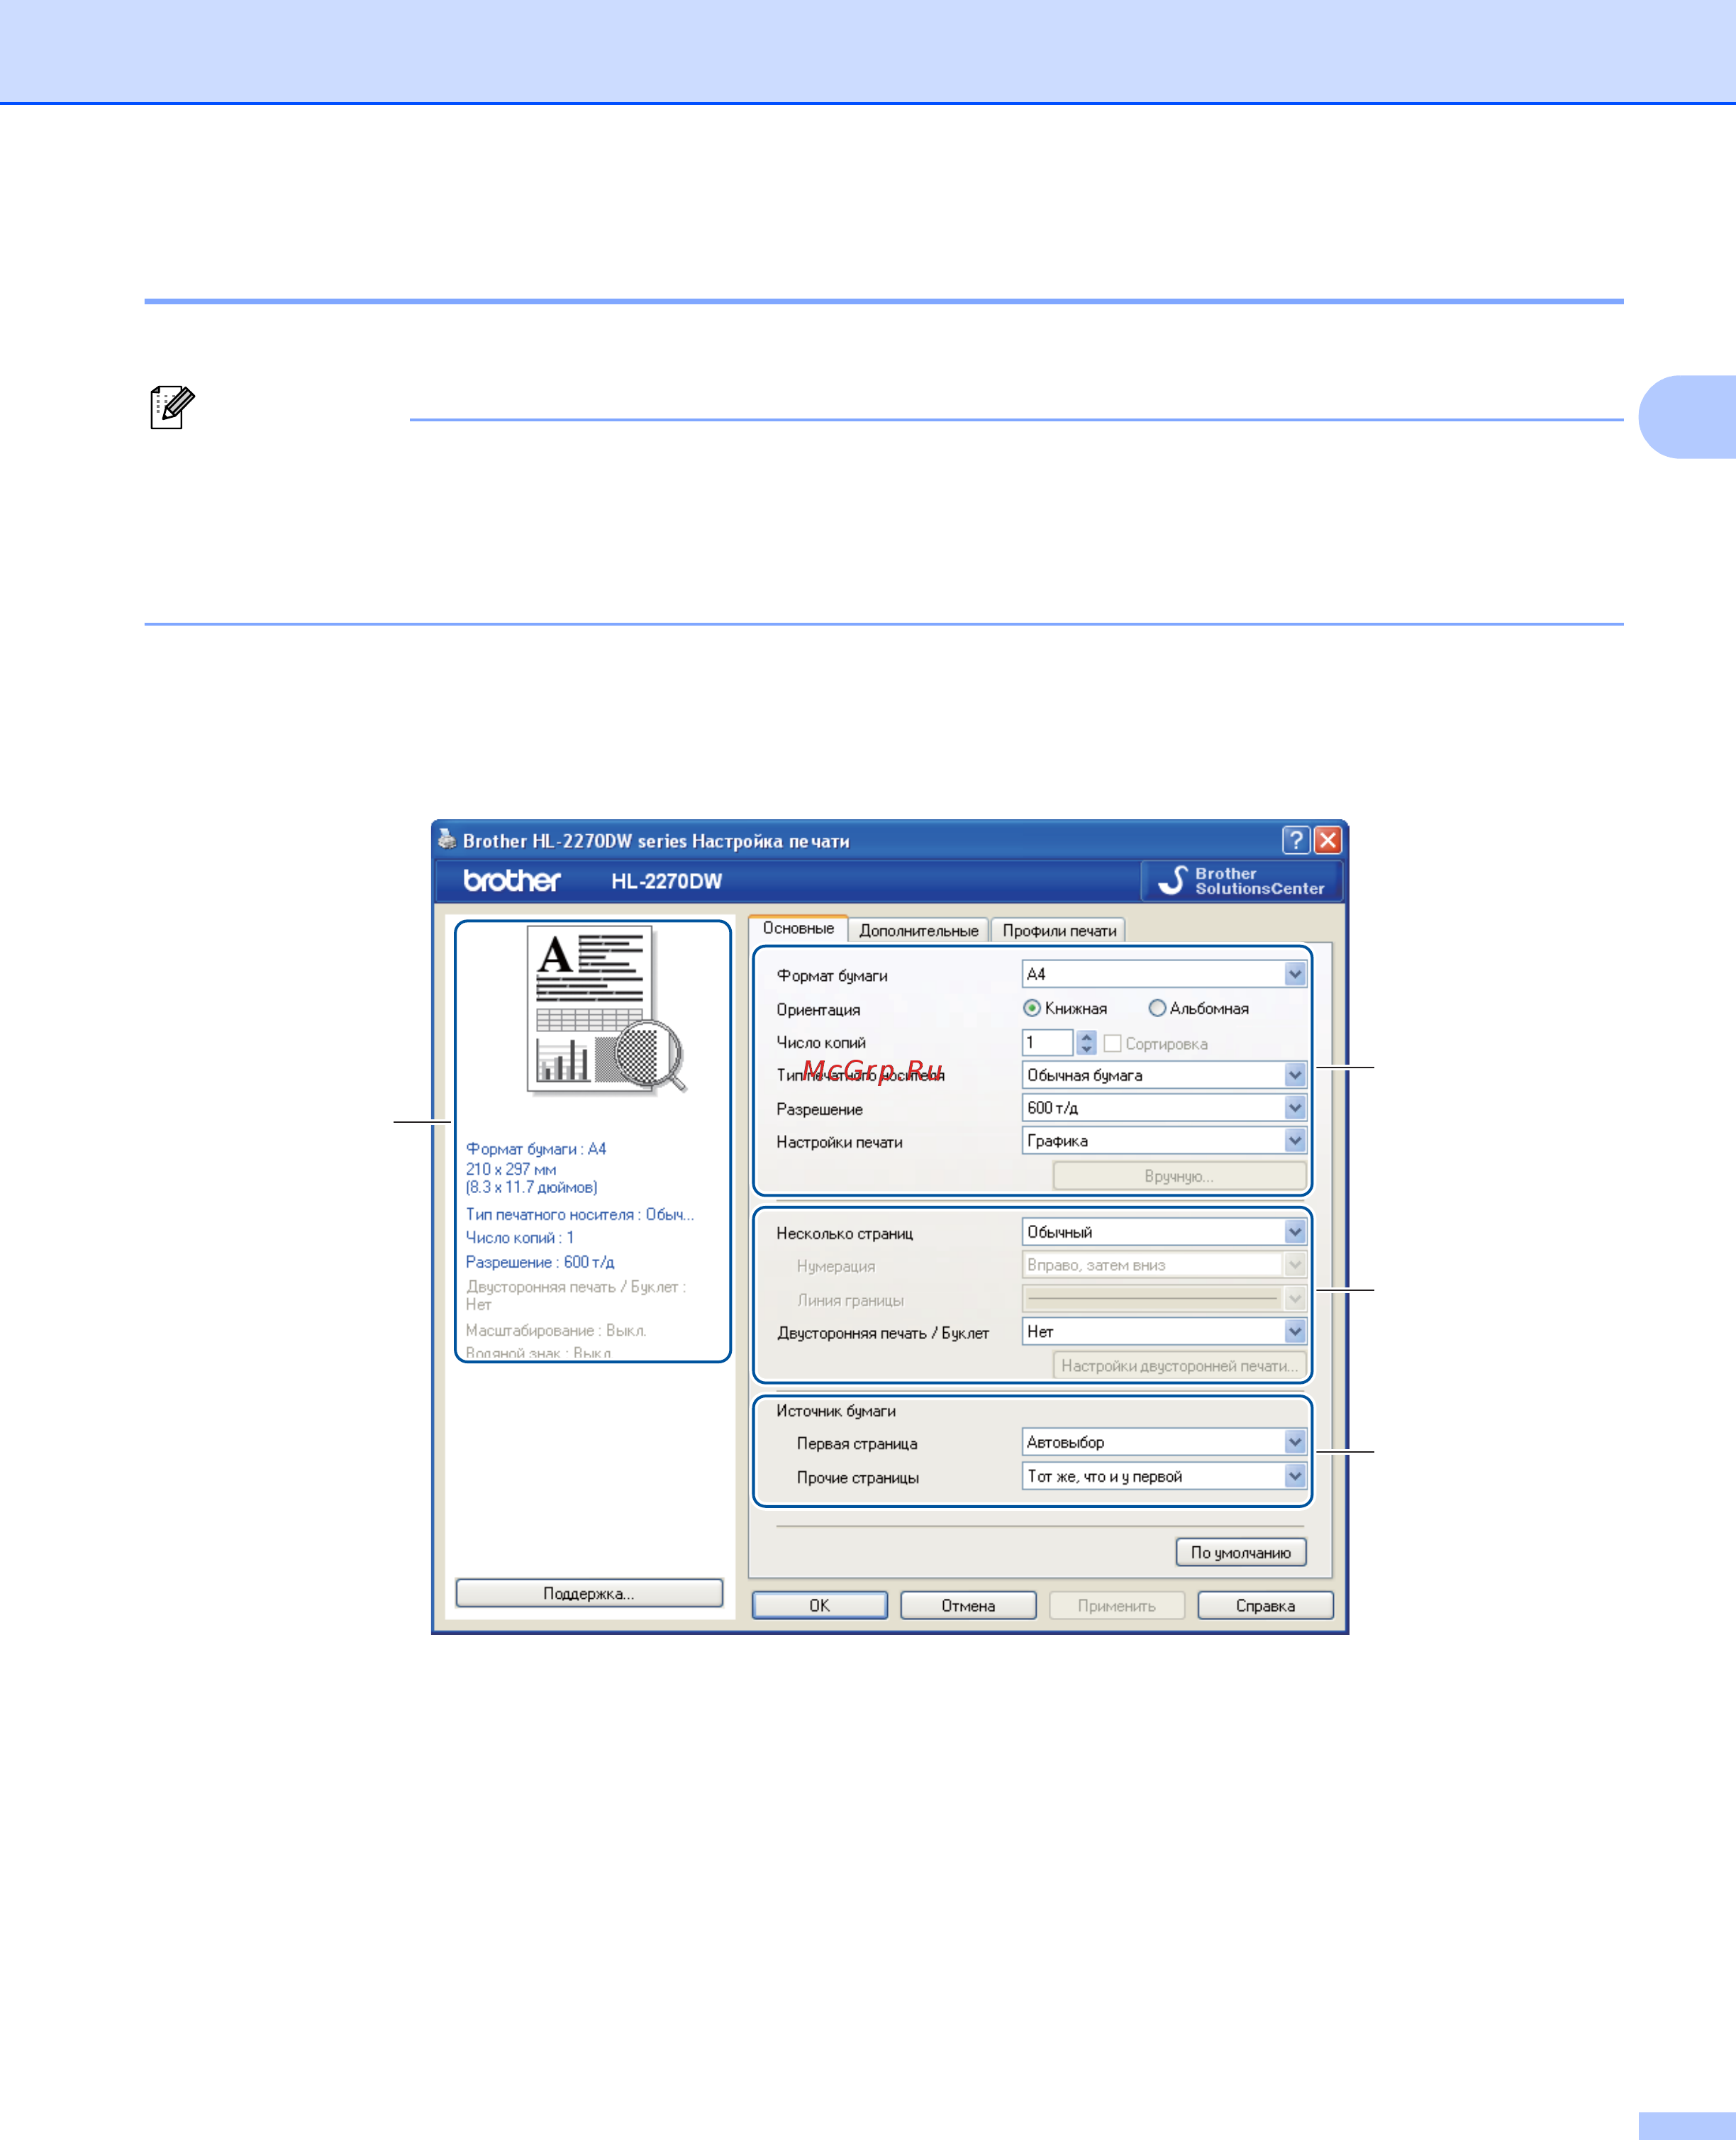Decrease the number of copies
1736x2140 pixels.
click(1087, 1049)
